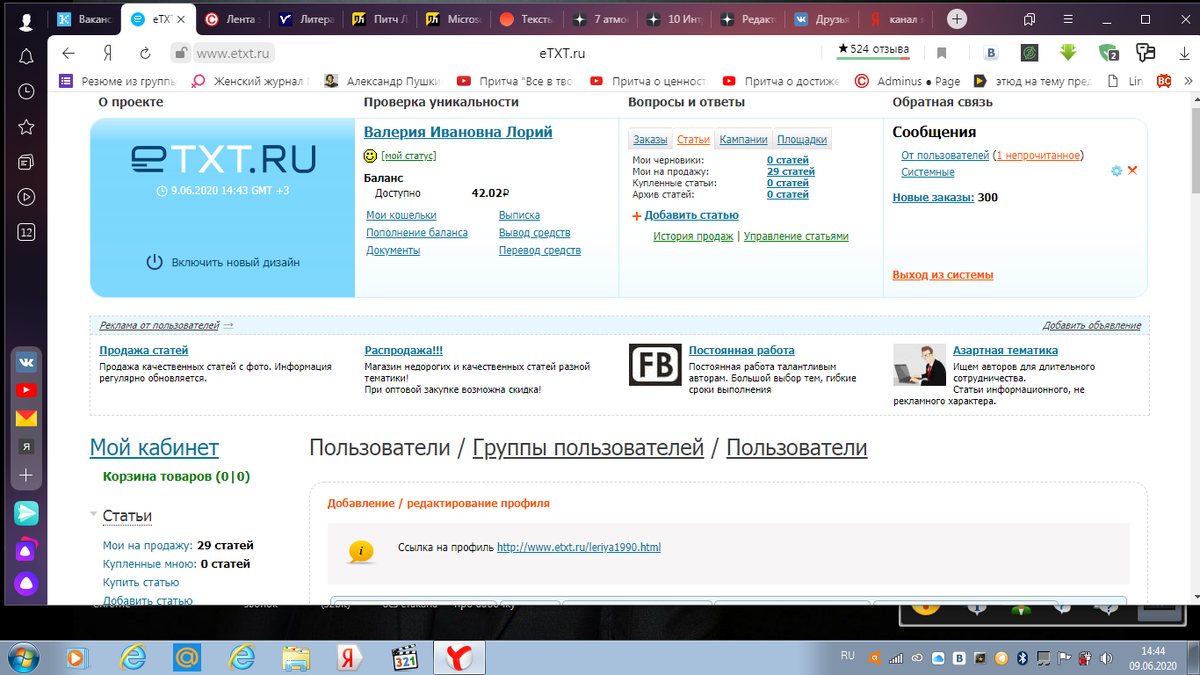Click the '524 отзыва' rating badge
The height and width of the screenshot is (675, 1200).
pyautogui.click(x=872, y=49)
